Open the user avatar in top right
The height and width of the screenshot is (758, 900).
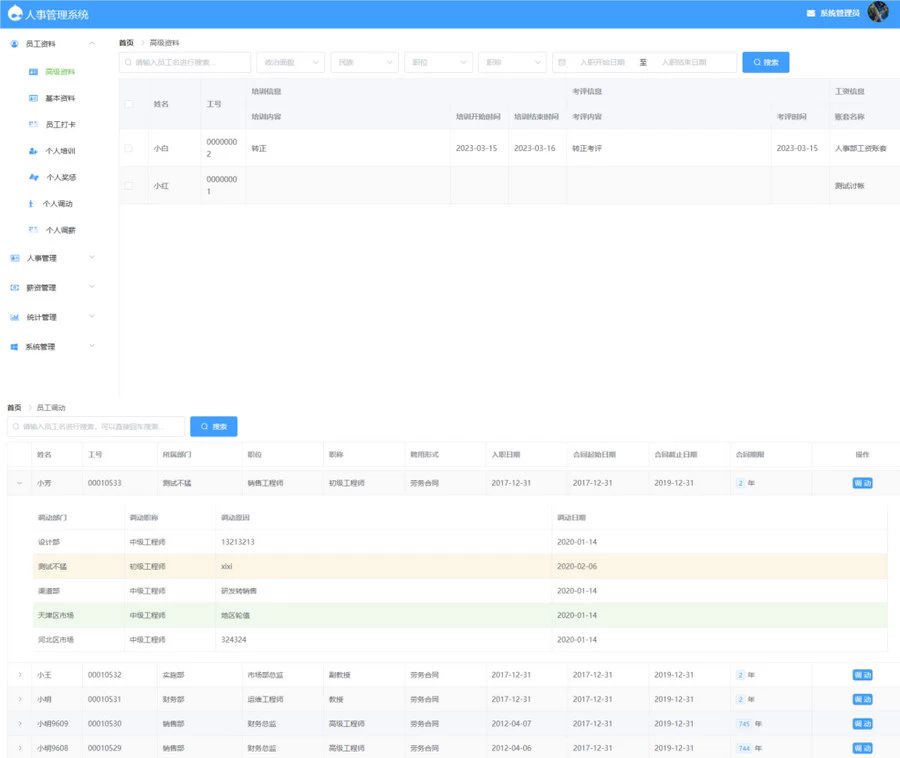click(878, 12)
